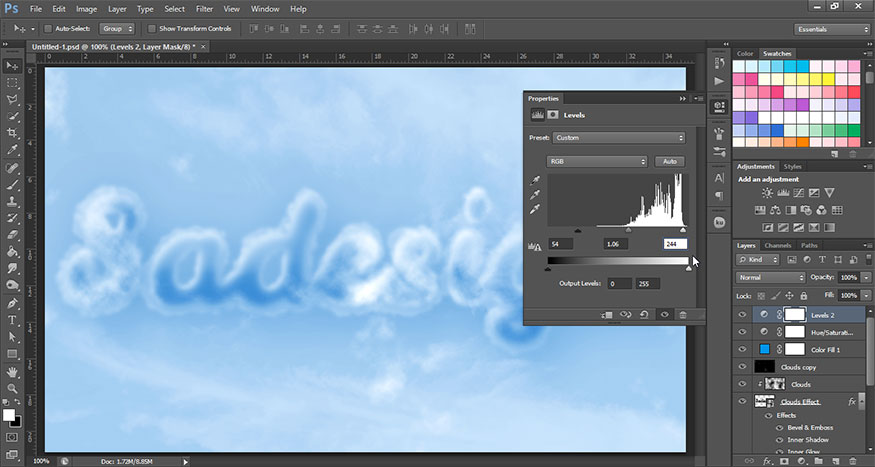This screenshot has width=875, height=467.
Task: Select the Move tool
Action: click(13, 65)
